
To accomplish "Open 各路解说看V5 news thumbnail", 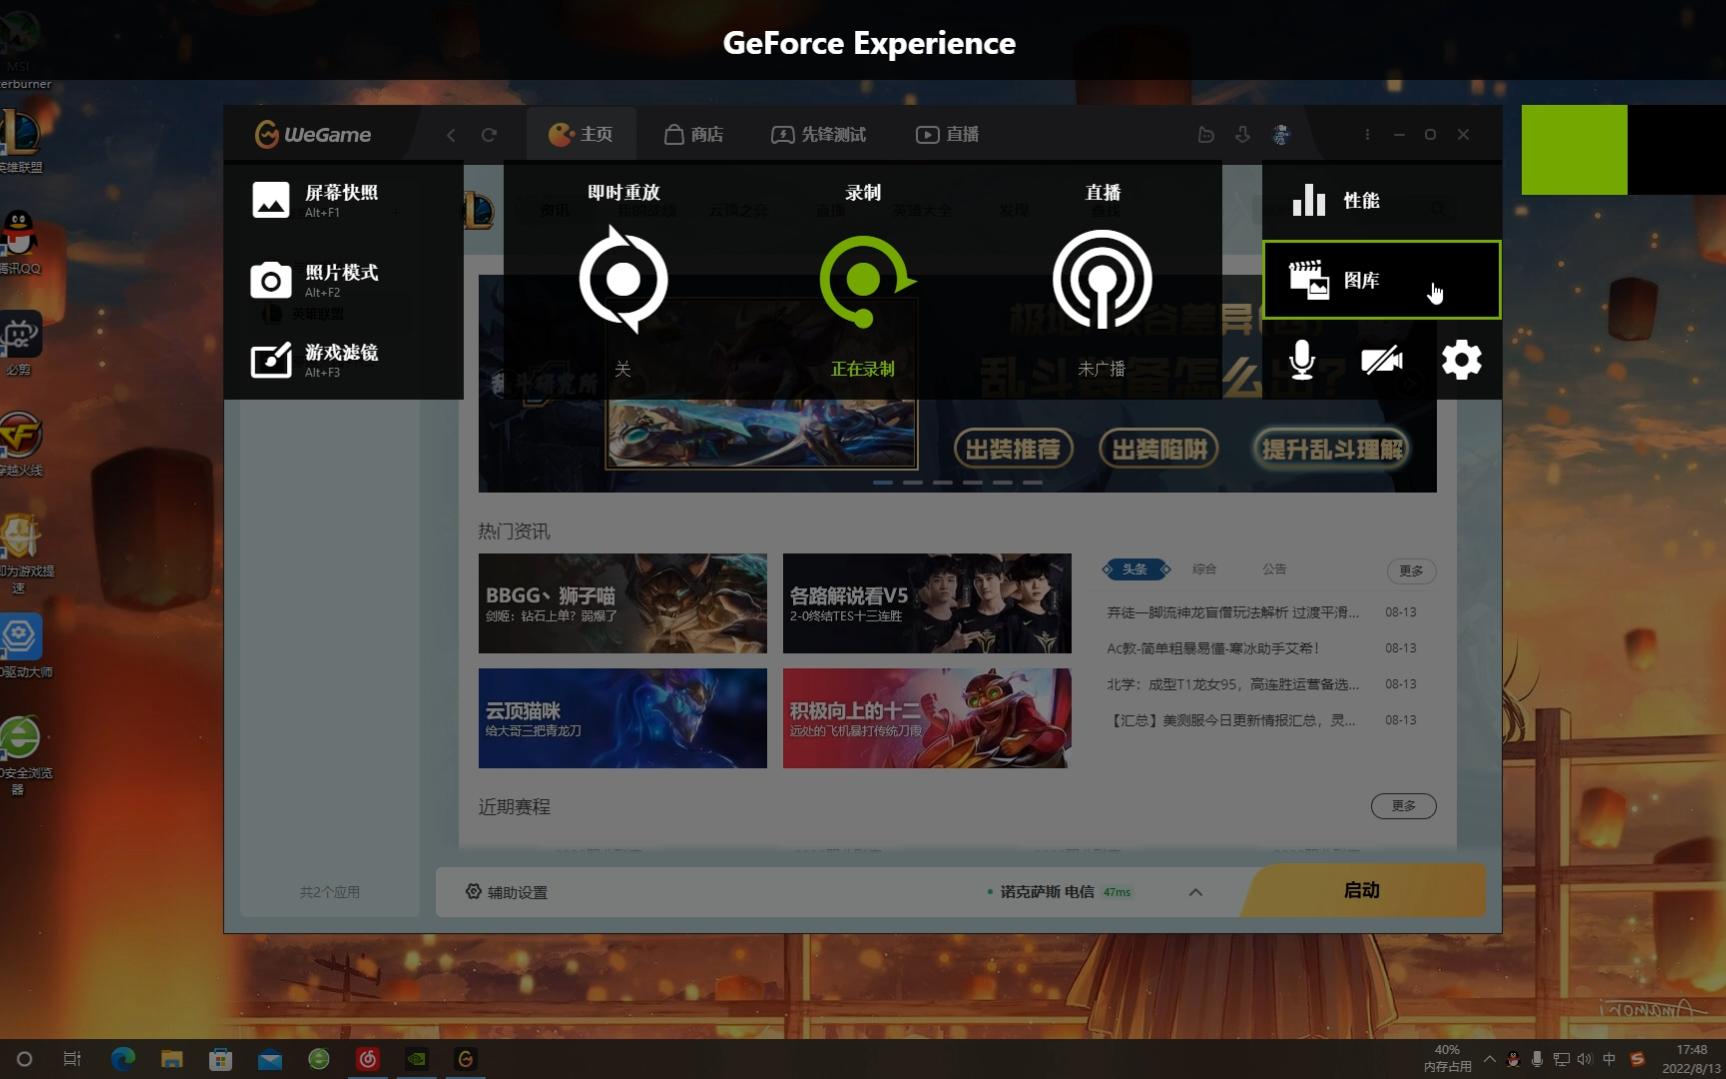I will point(926,603).
